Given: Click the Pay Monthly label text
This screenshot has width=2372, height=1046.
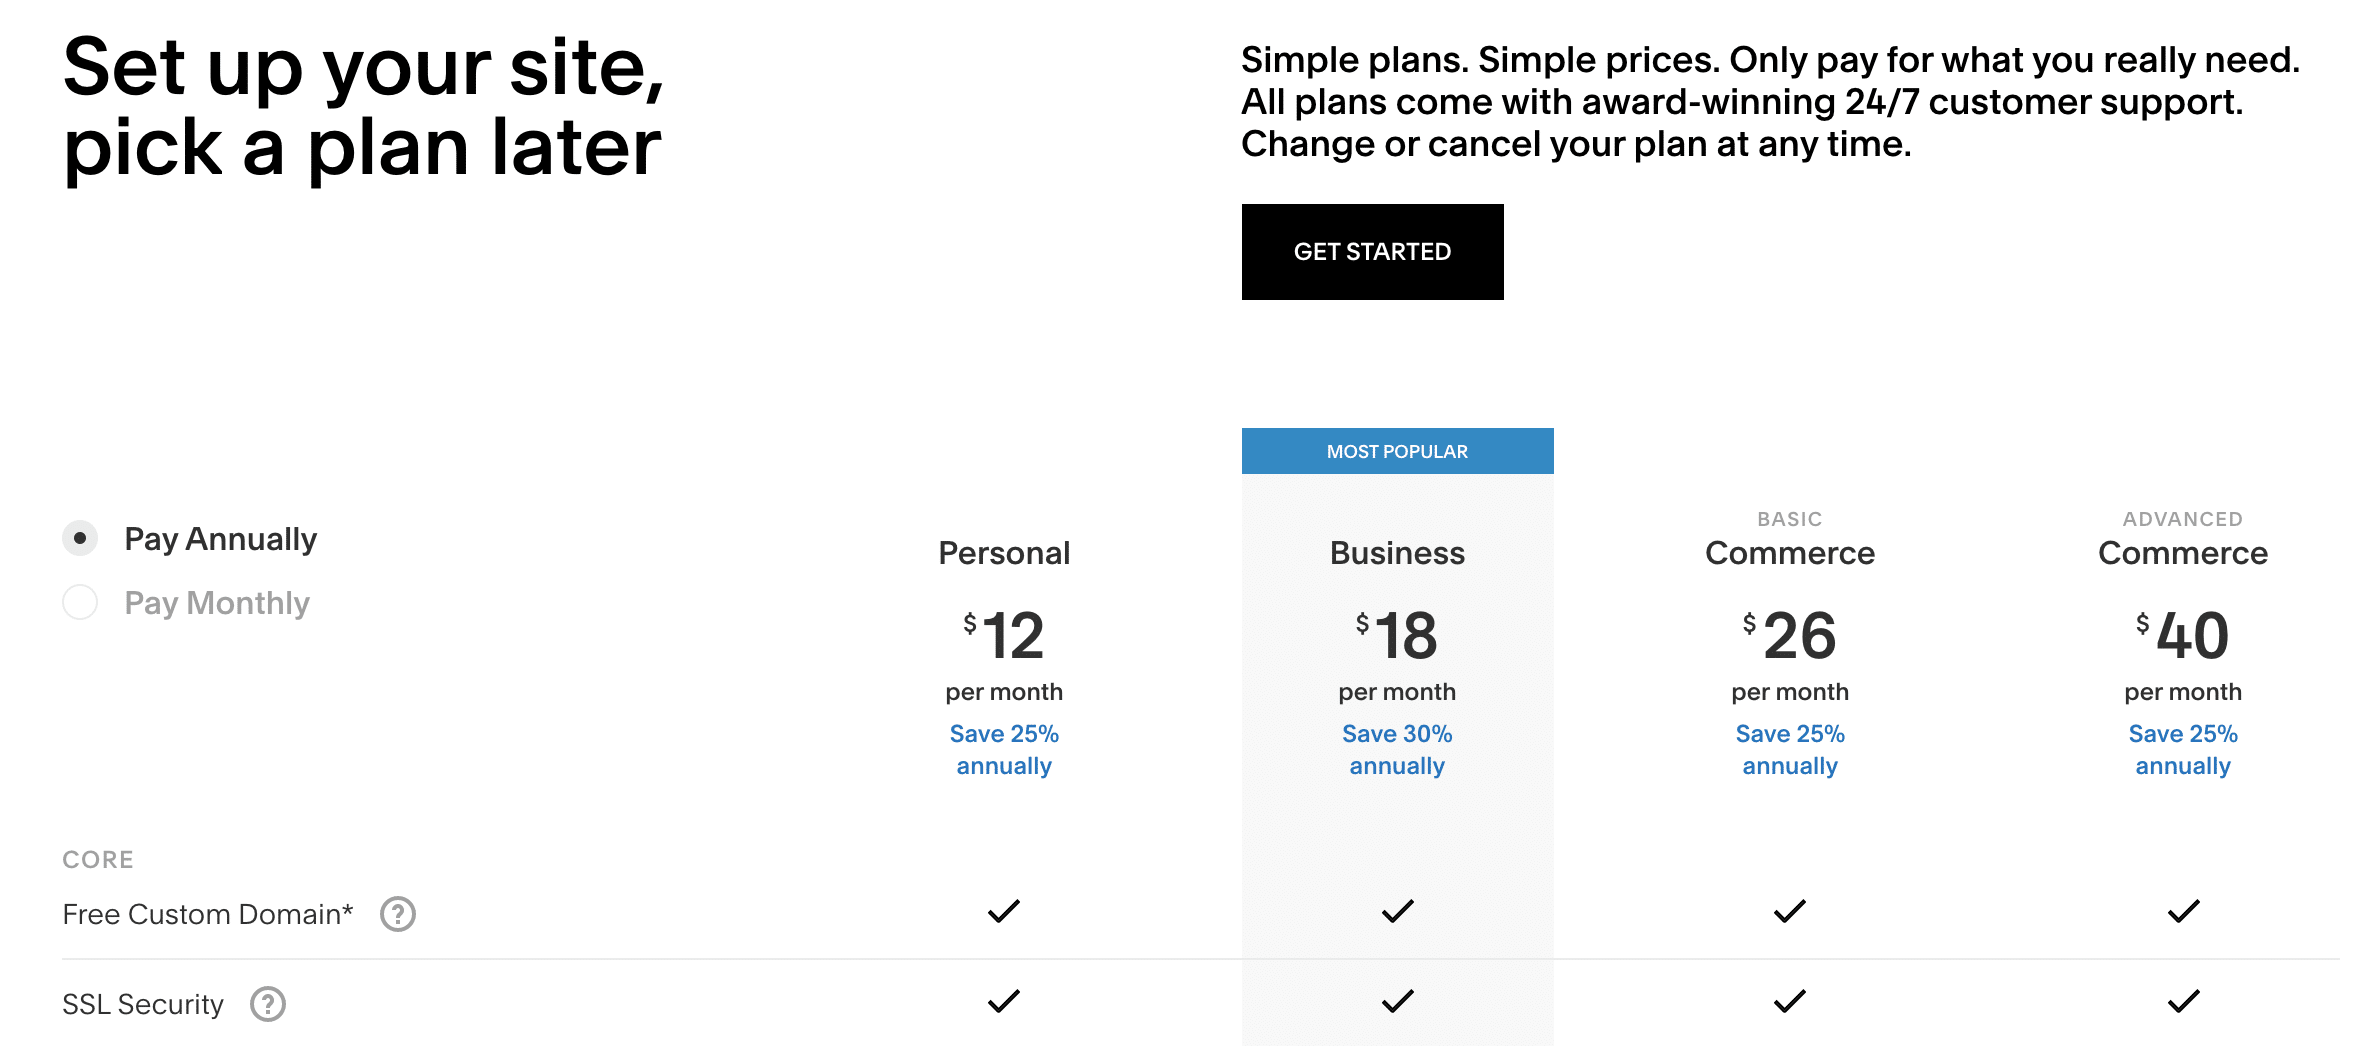Looking at the screenshot, I should point(217,603).
